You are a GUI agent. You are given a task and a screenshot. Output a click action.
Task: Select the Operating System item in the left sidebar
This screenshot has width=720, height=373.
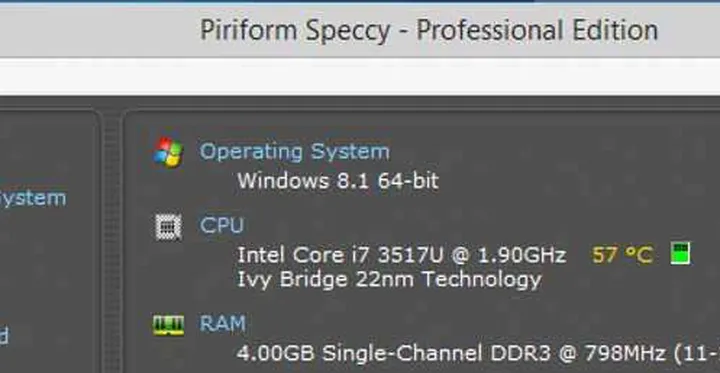coord(33,200)
